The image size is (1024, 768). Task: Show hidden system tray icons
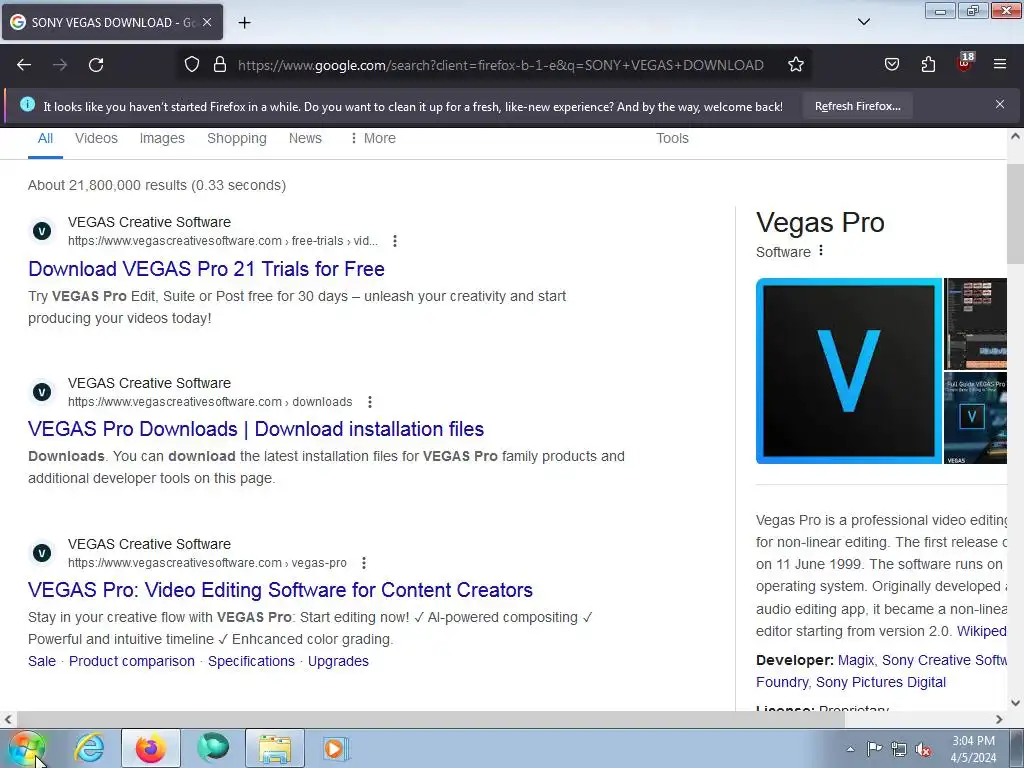[850, 749]
